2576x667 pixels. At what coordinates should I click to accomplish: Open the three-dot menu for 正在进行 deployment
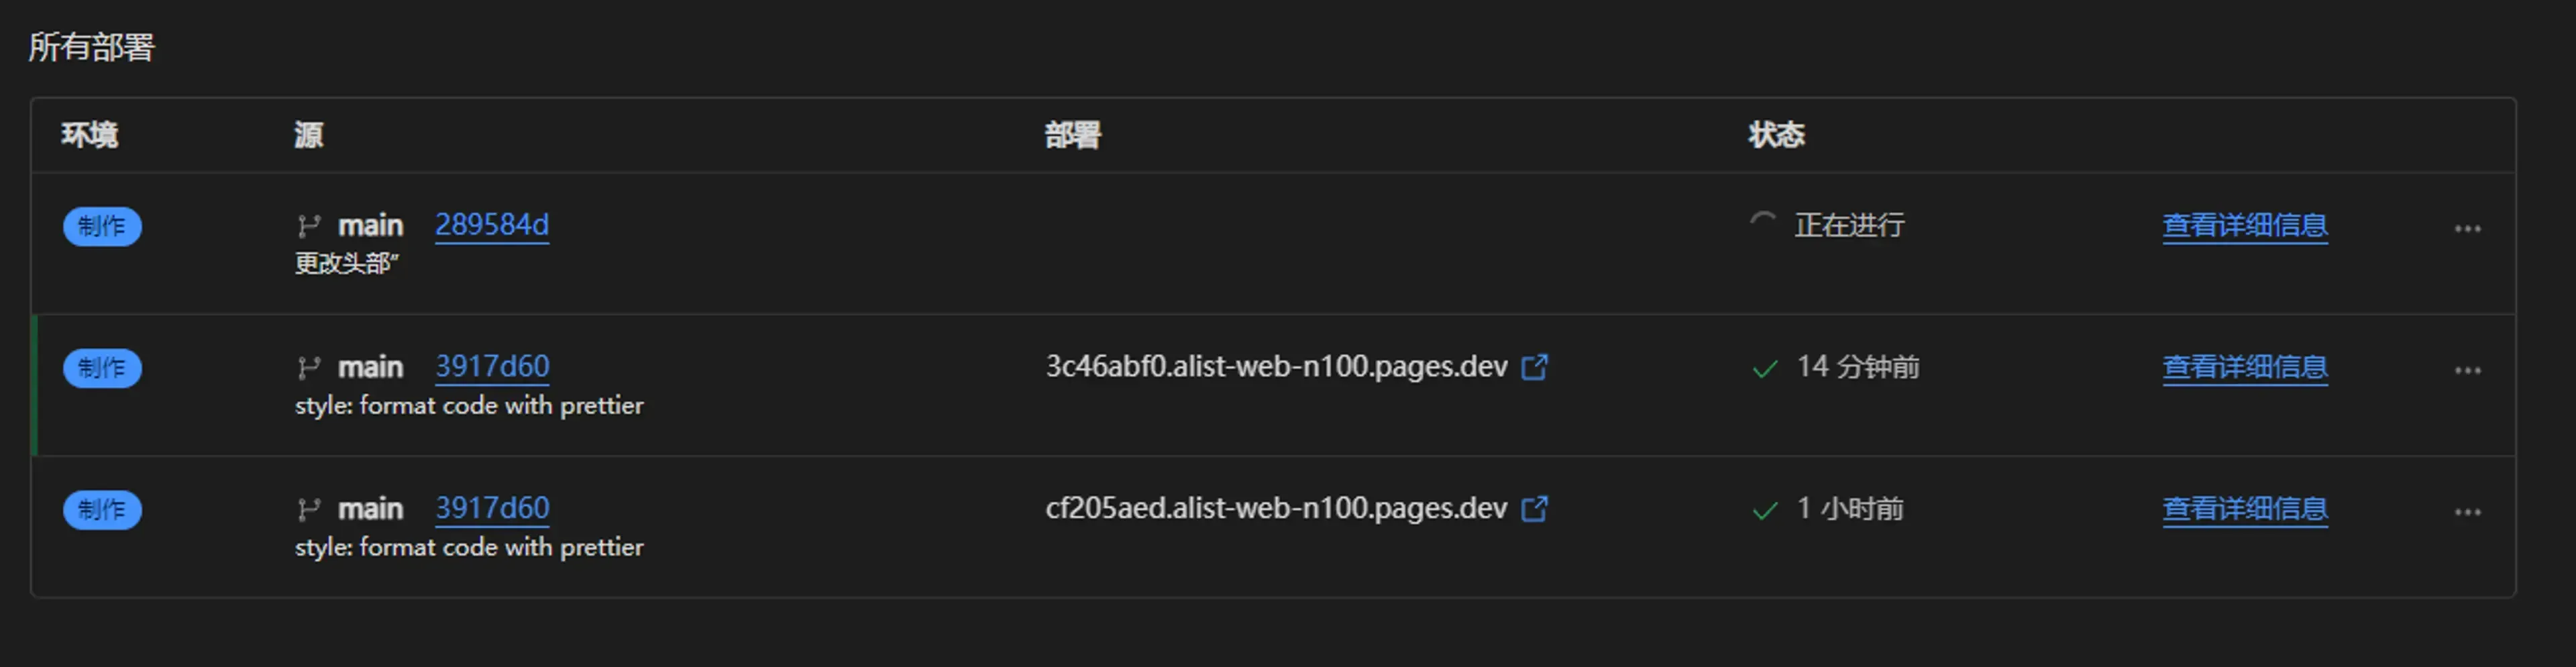(x=2467, y=229)
